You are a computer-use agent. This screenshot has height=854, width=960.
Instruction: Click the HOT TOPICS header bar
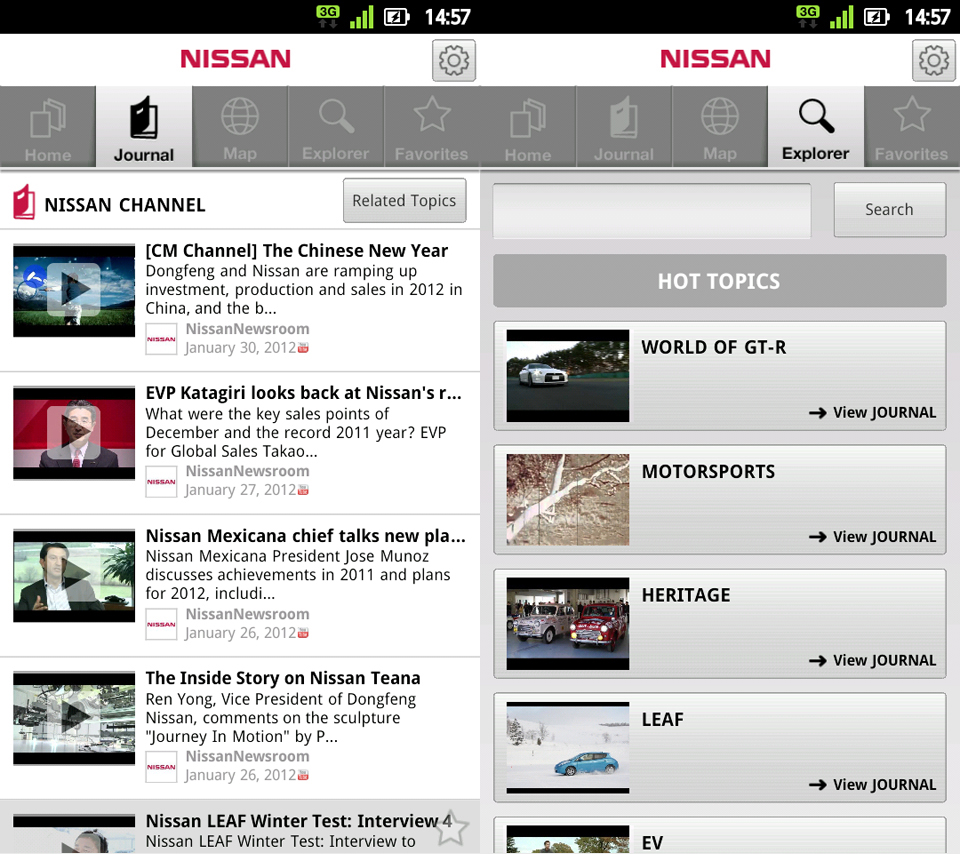click(720, 281)
